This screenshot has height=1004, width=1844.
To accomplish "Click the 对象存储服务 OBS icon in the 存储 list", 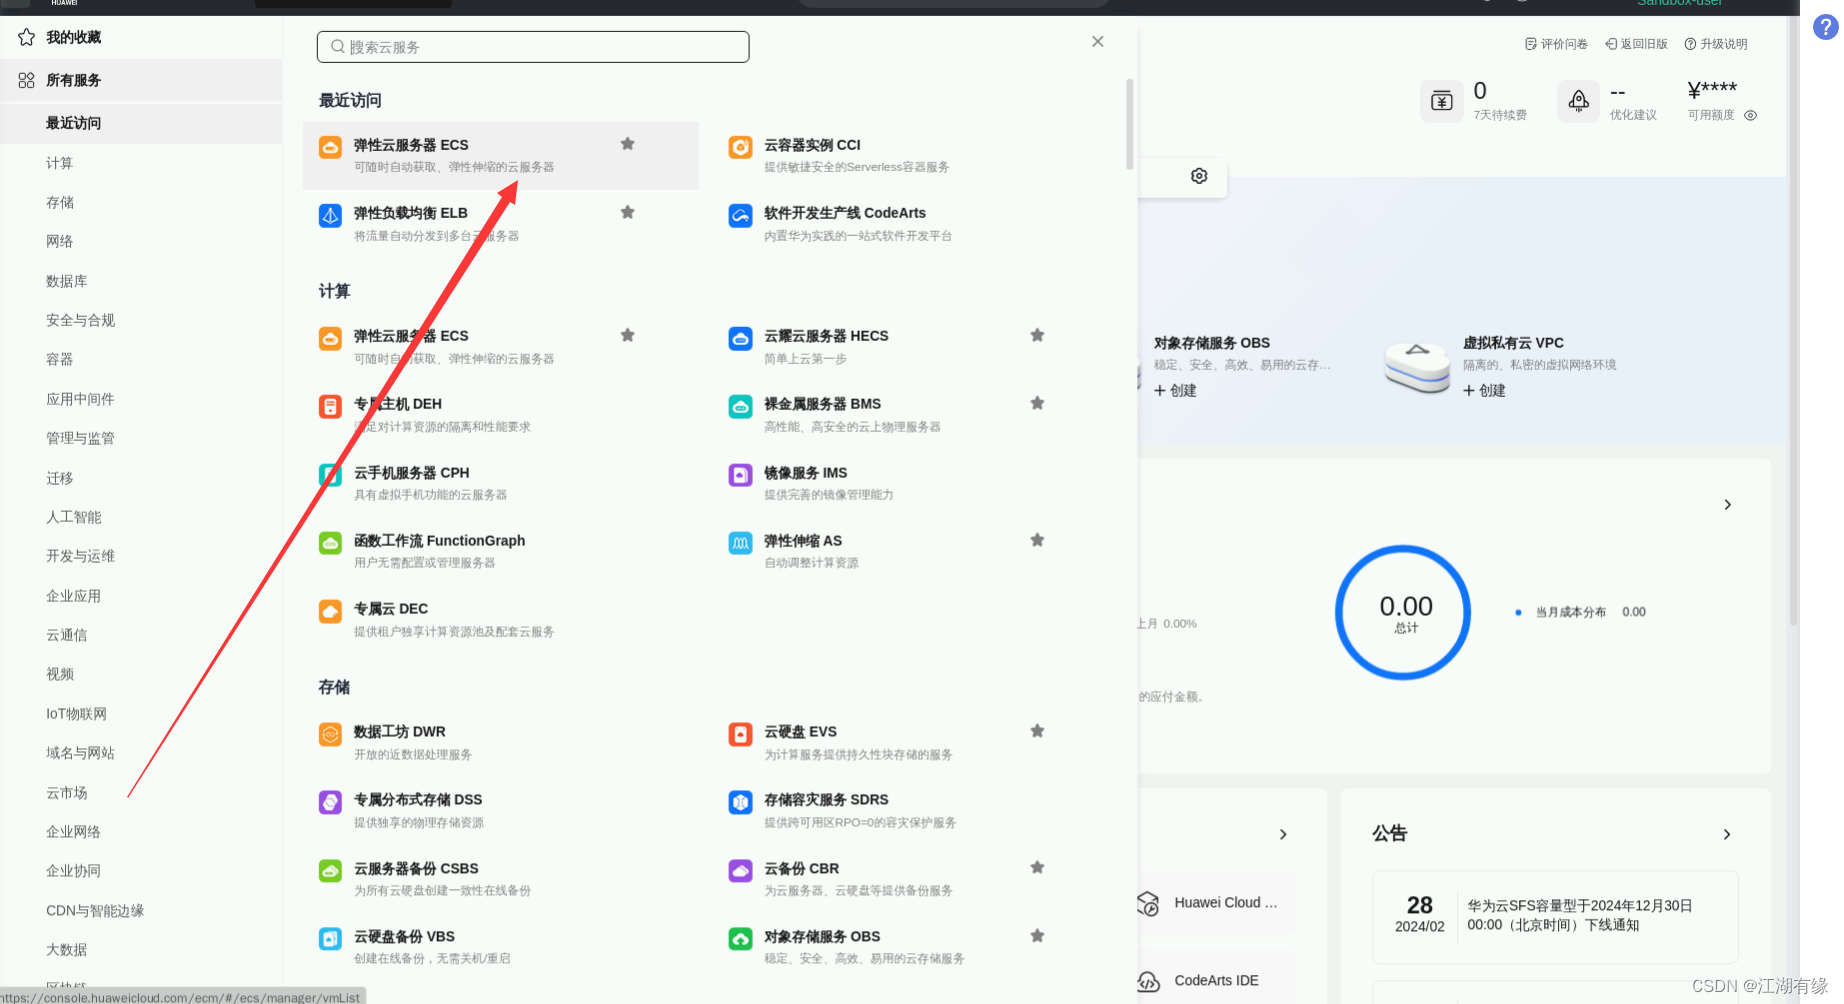I will [x=740, y=939].
